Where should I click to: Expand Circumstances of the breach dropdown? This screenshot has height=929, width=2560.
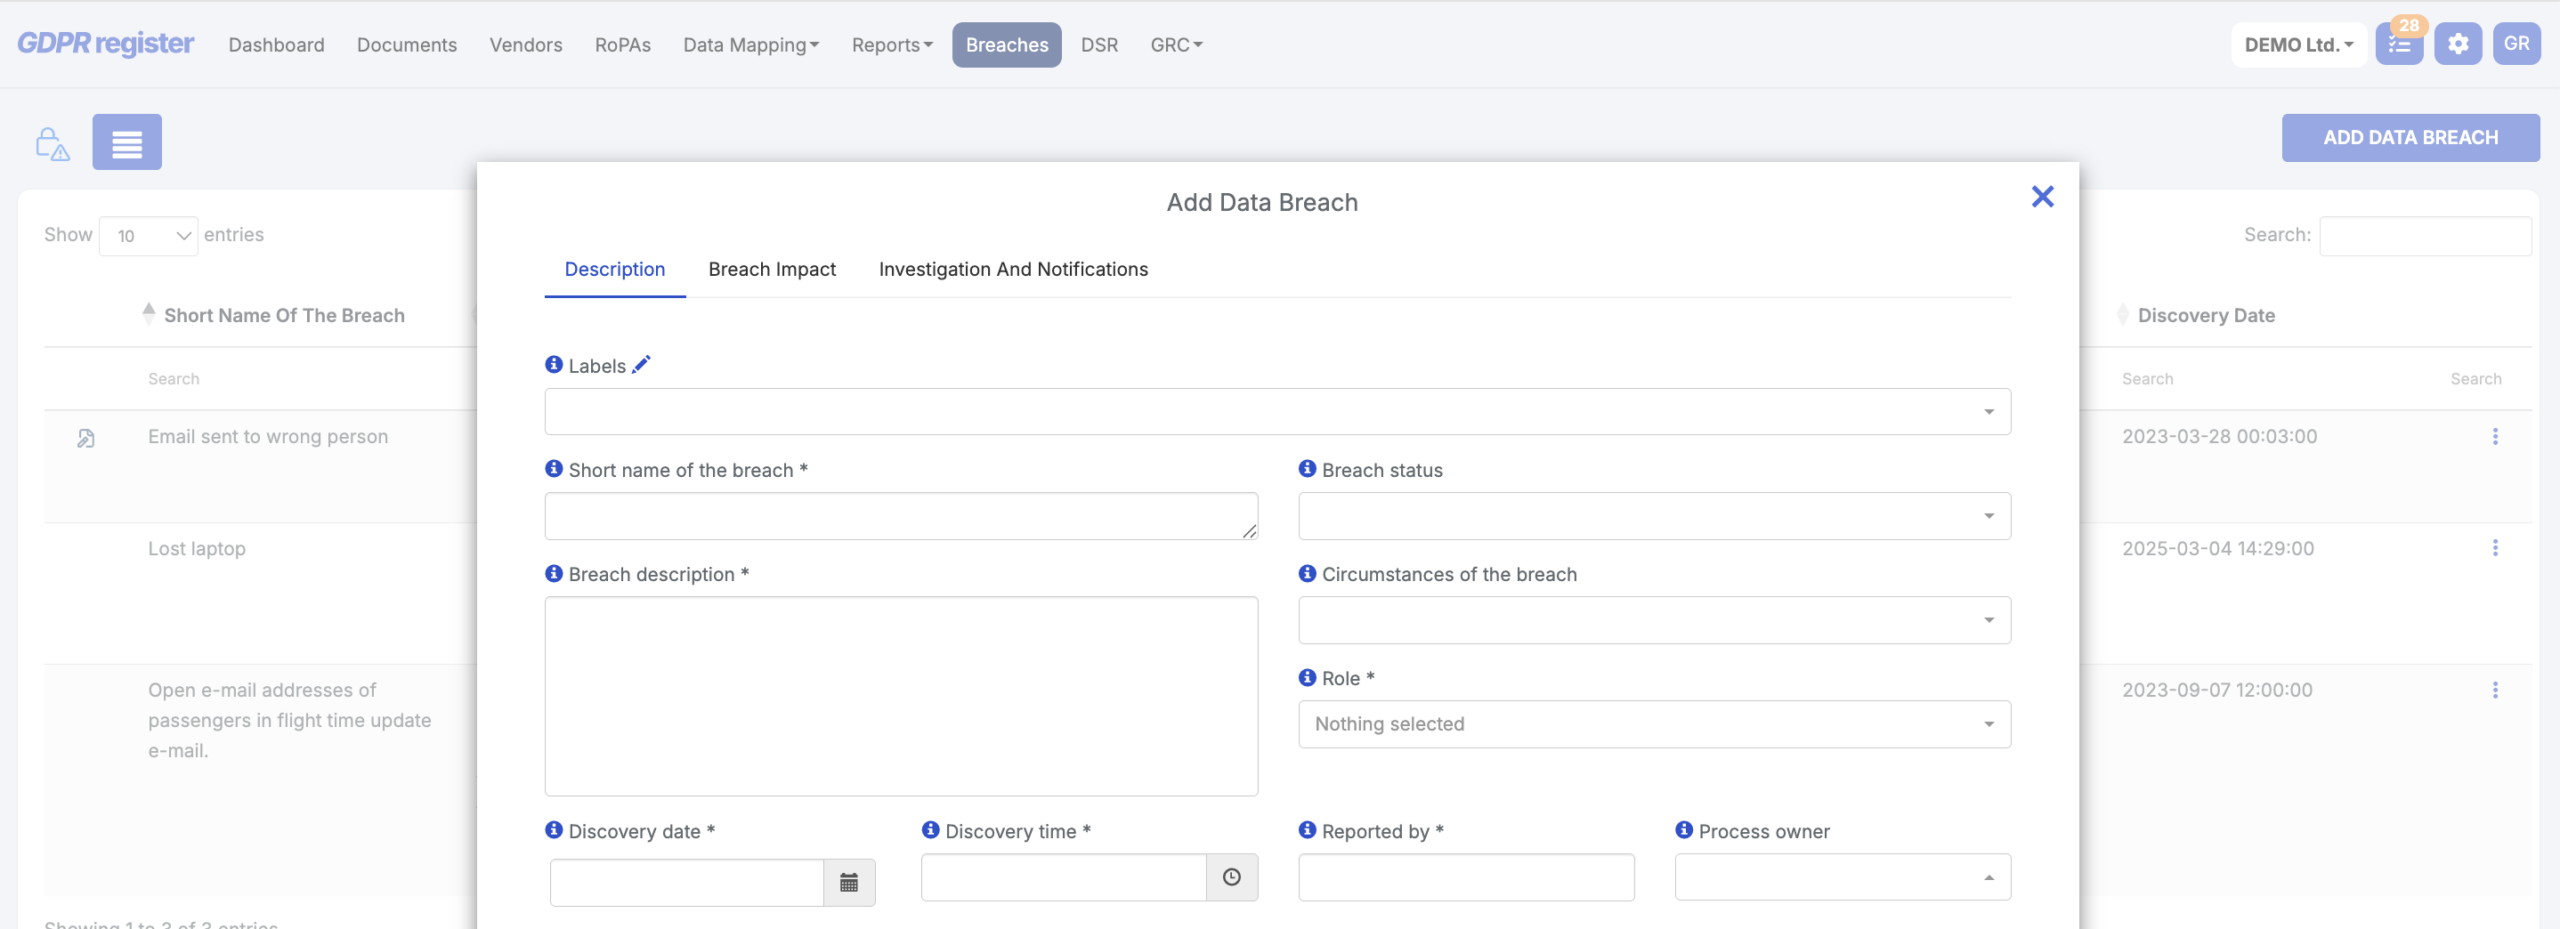pyautogui.click(x=1653, y=620)
